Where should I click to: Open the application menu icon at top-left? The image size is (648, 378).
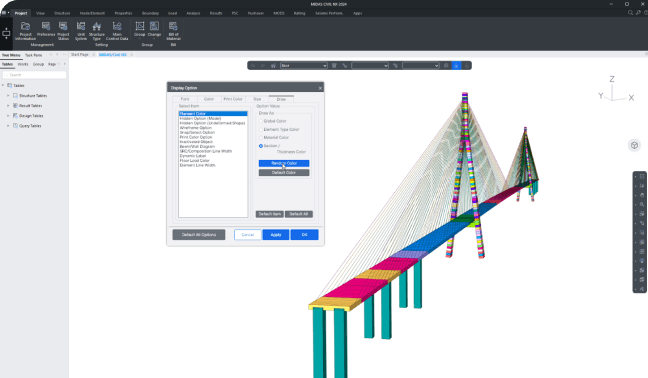click(4, 13)
